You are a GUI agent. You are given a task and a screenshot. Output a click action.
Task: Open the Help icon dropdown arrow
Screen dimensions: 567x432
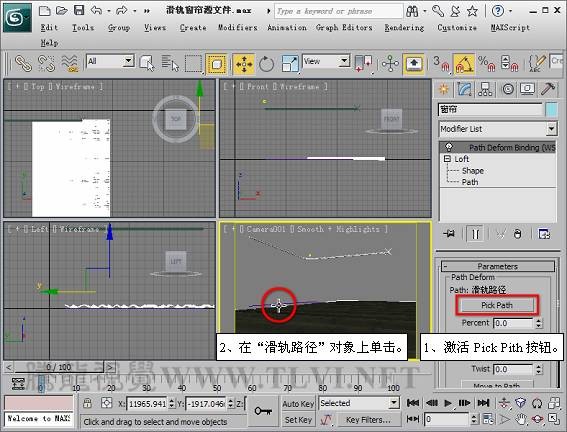[x=511, y=11]
